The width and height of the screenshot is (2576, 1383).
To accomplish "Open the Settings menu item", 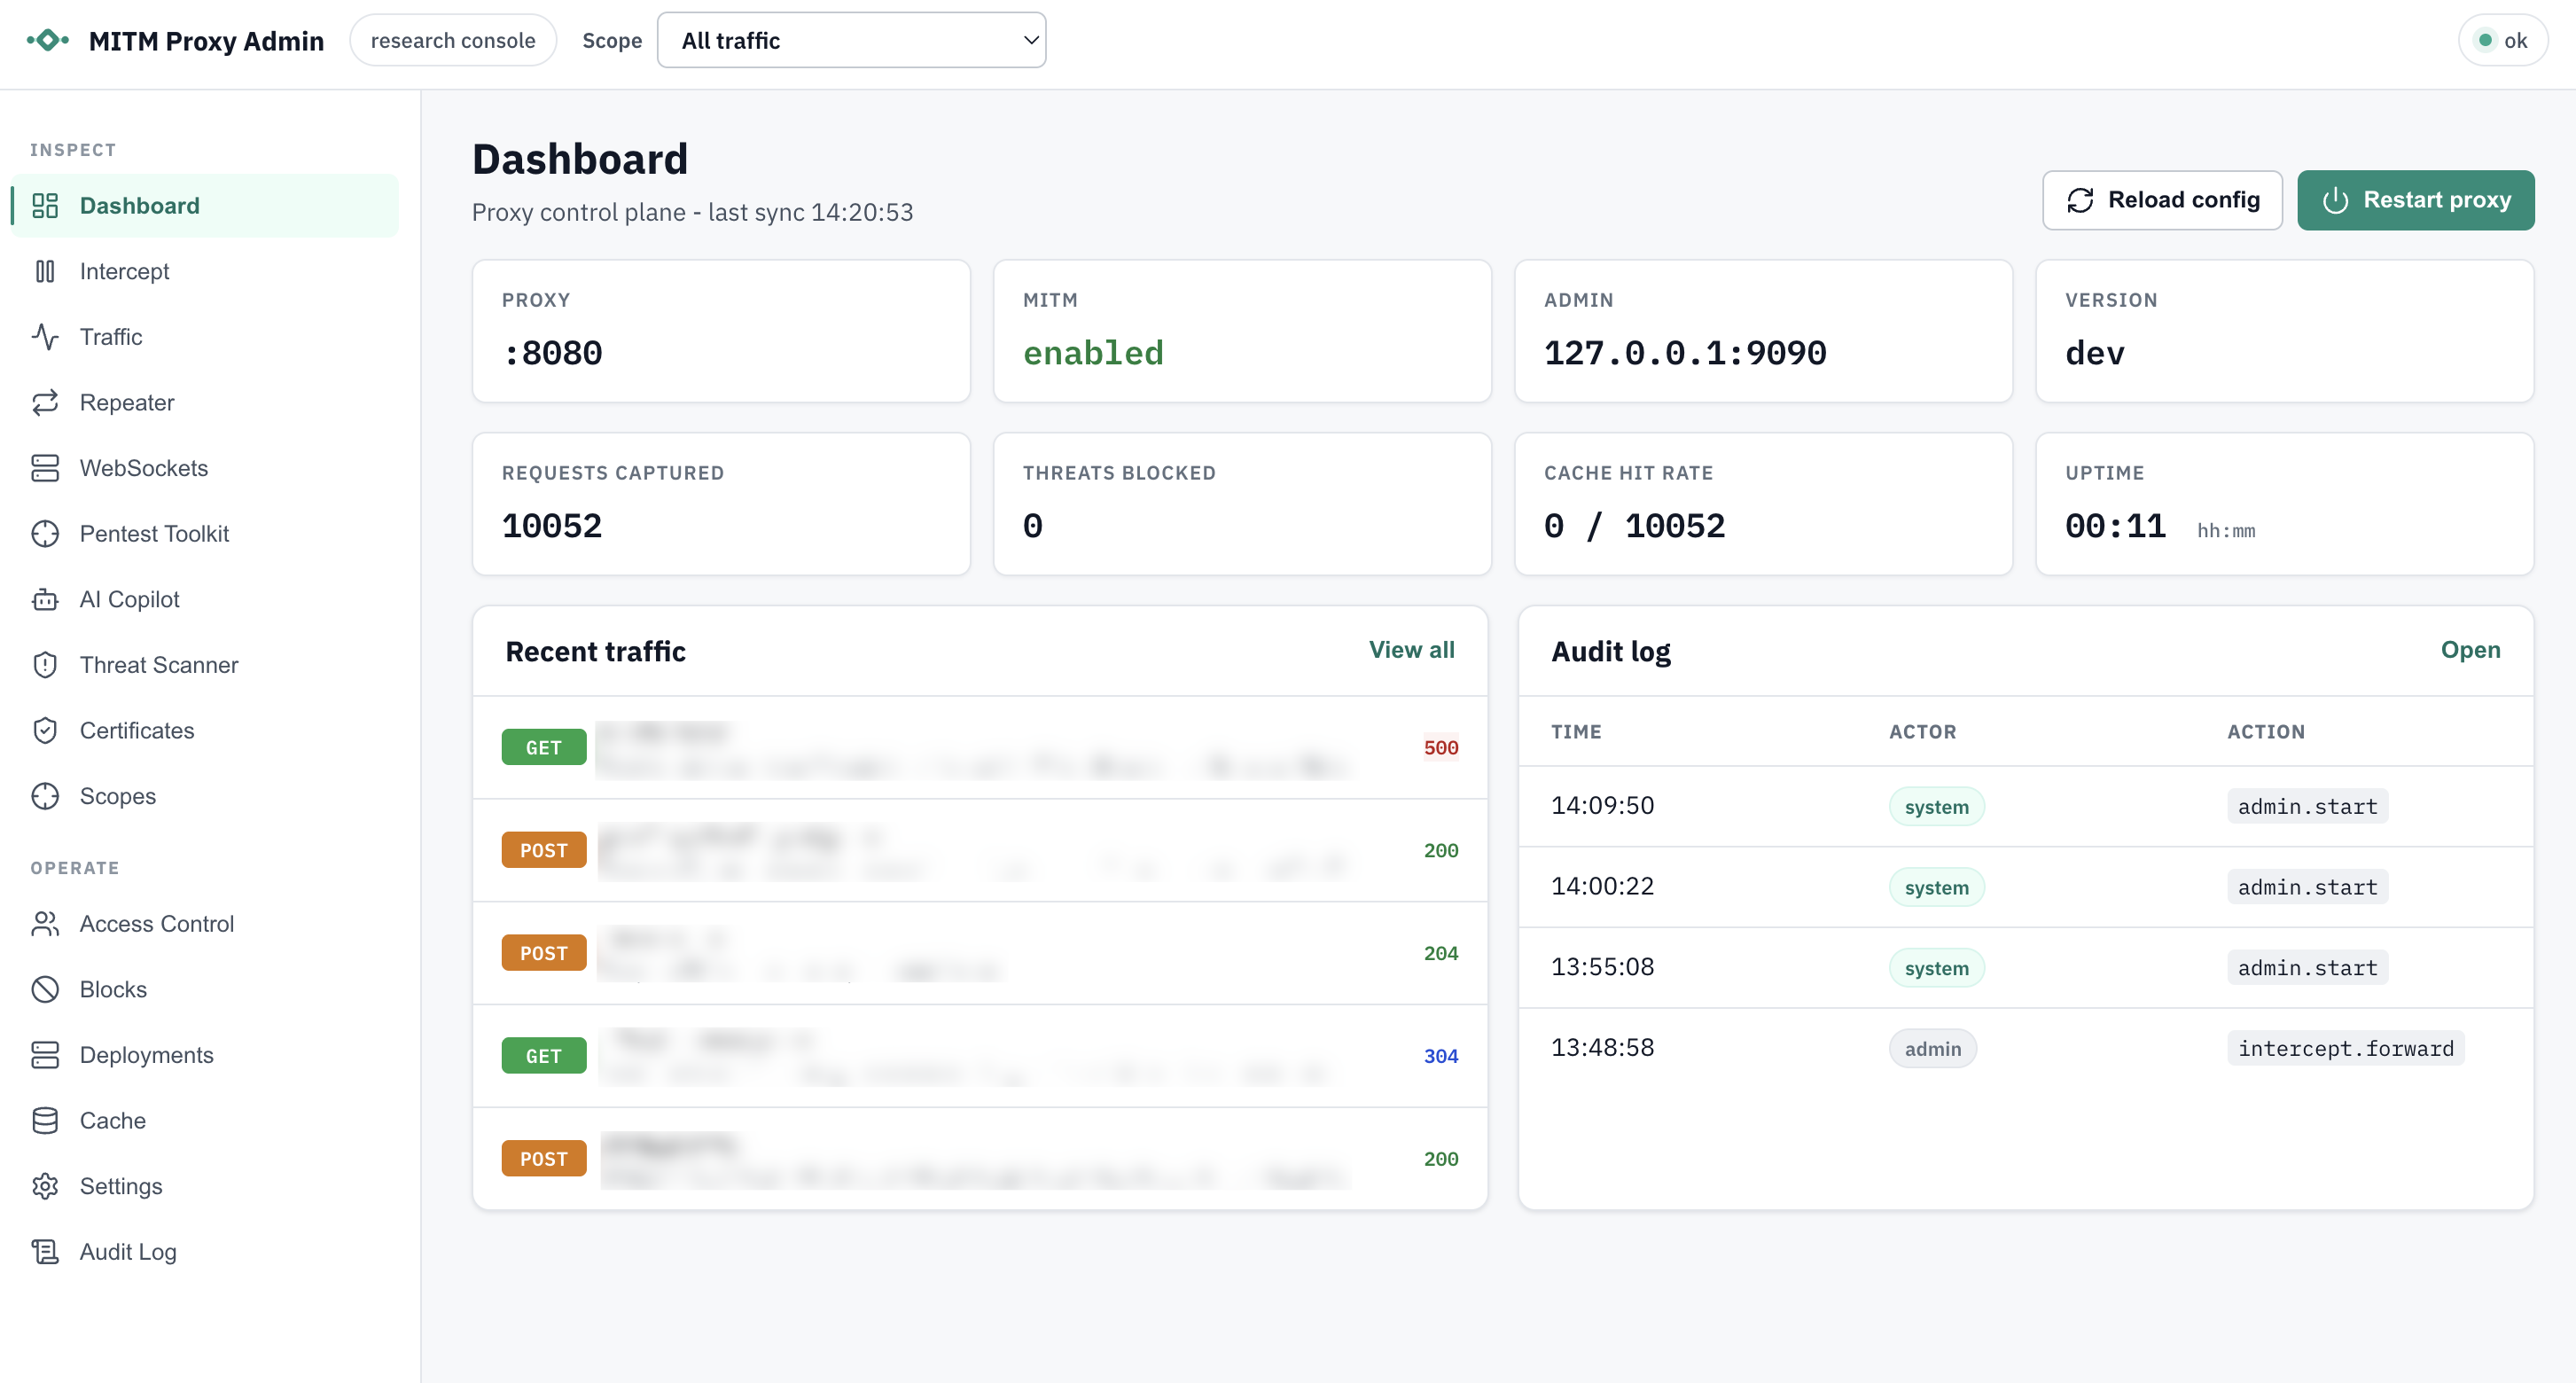I will click(204, 1186).
